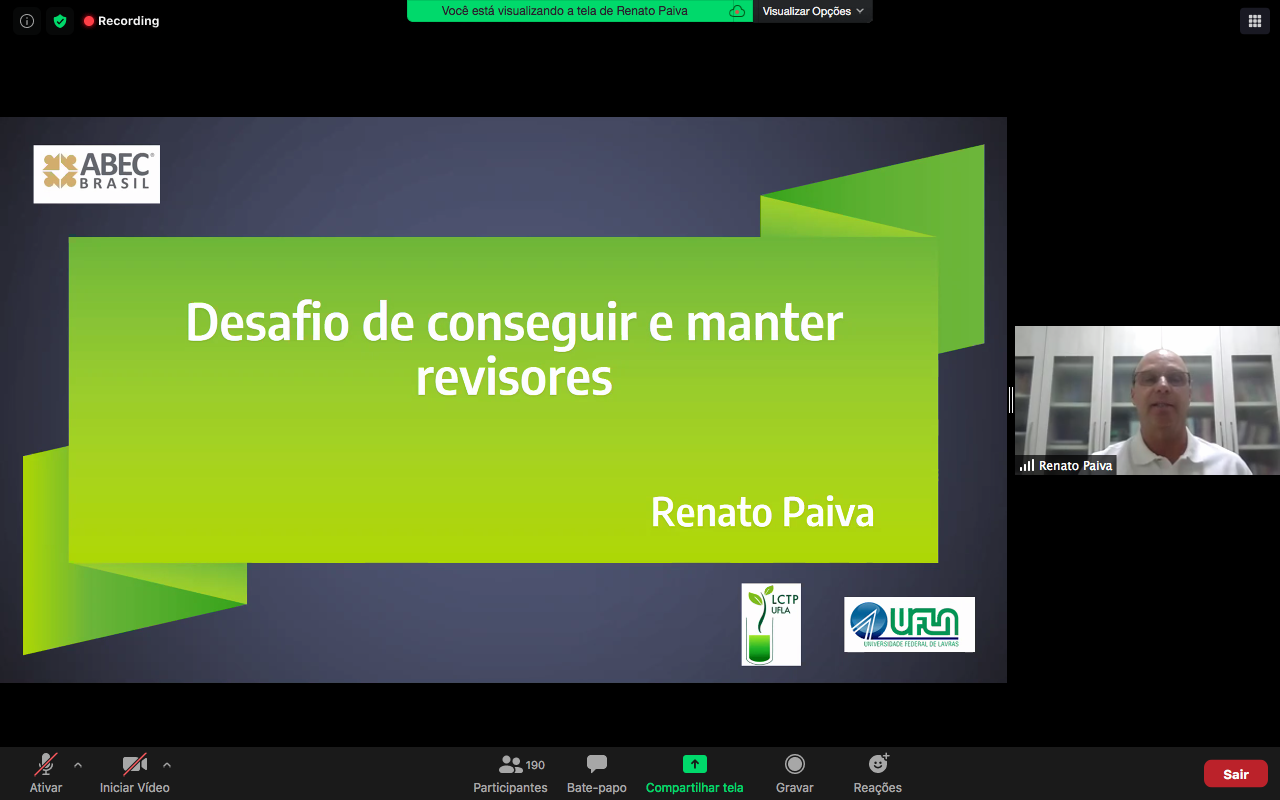This screenshot has width=1280, height=800.
Task: Expand video options arrow beside Iniciar Vídeo
Action: tap(167, 765)
